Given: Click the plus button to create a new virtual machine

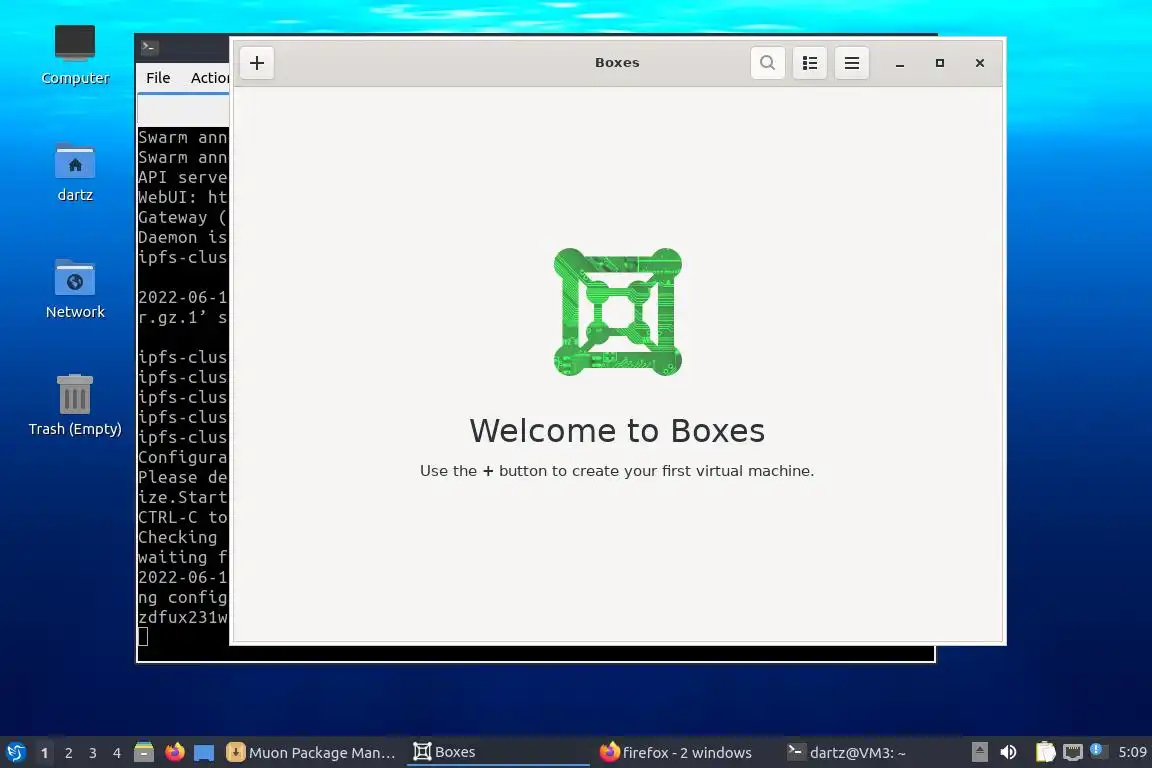Looking at the screenshot, I should pos(256,63).
